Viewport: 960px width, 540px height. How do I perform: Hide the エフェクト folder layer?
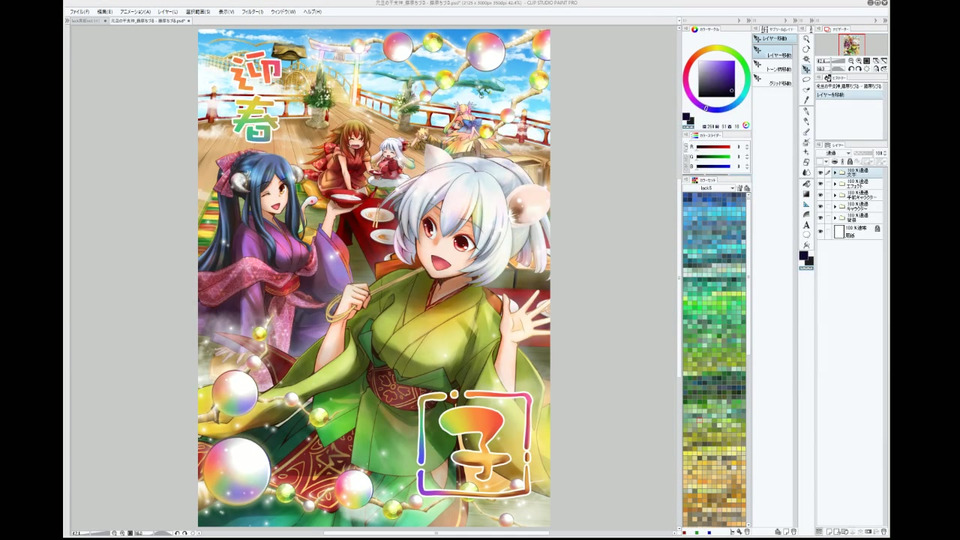[820, 184]
